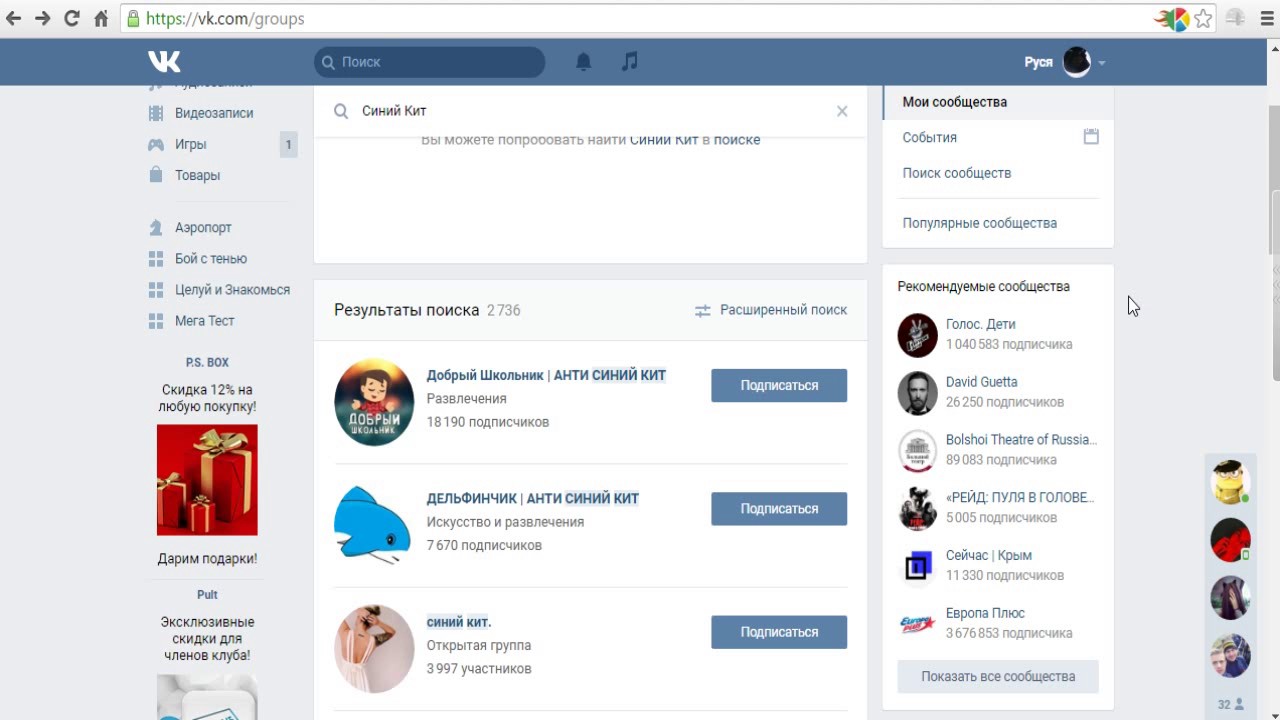Click the VK logo in header

[164, 61]
